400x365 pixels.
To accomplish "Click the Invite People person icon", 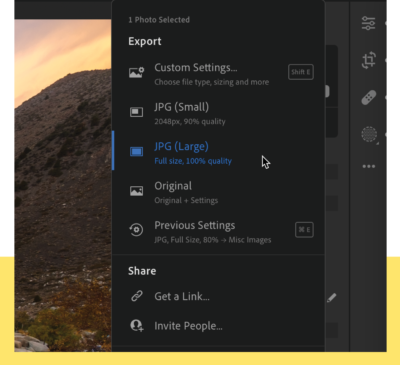I will click(137, 325).
